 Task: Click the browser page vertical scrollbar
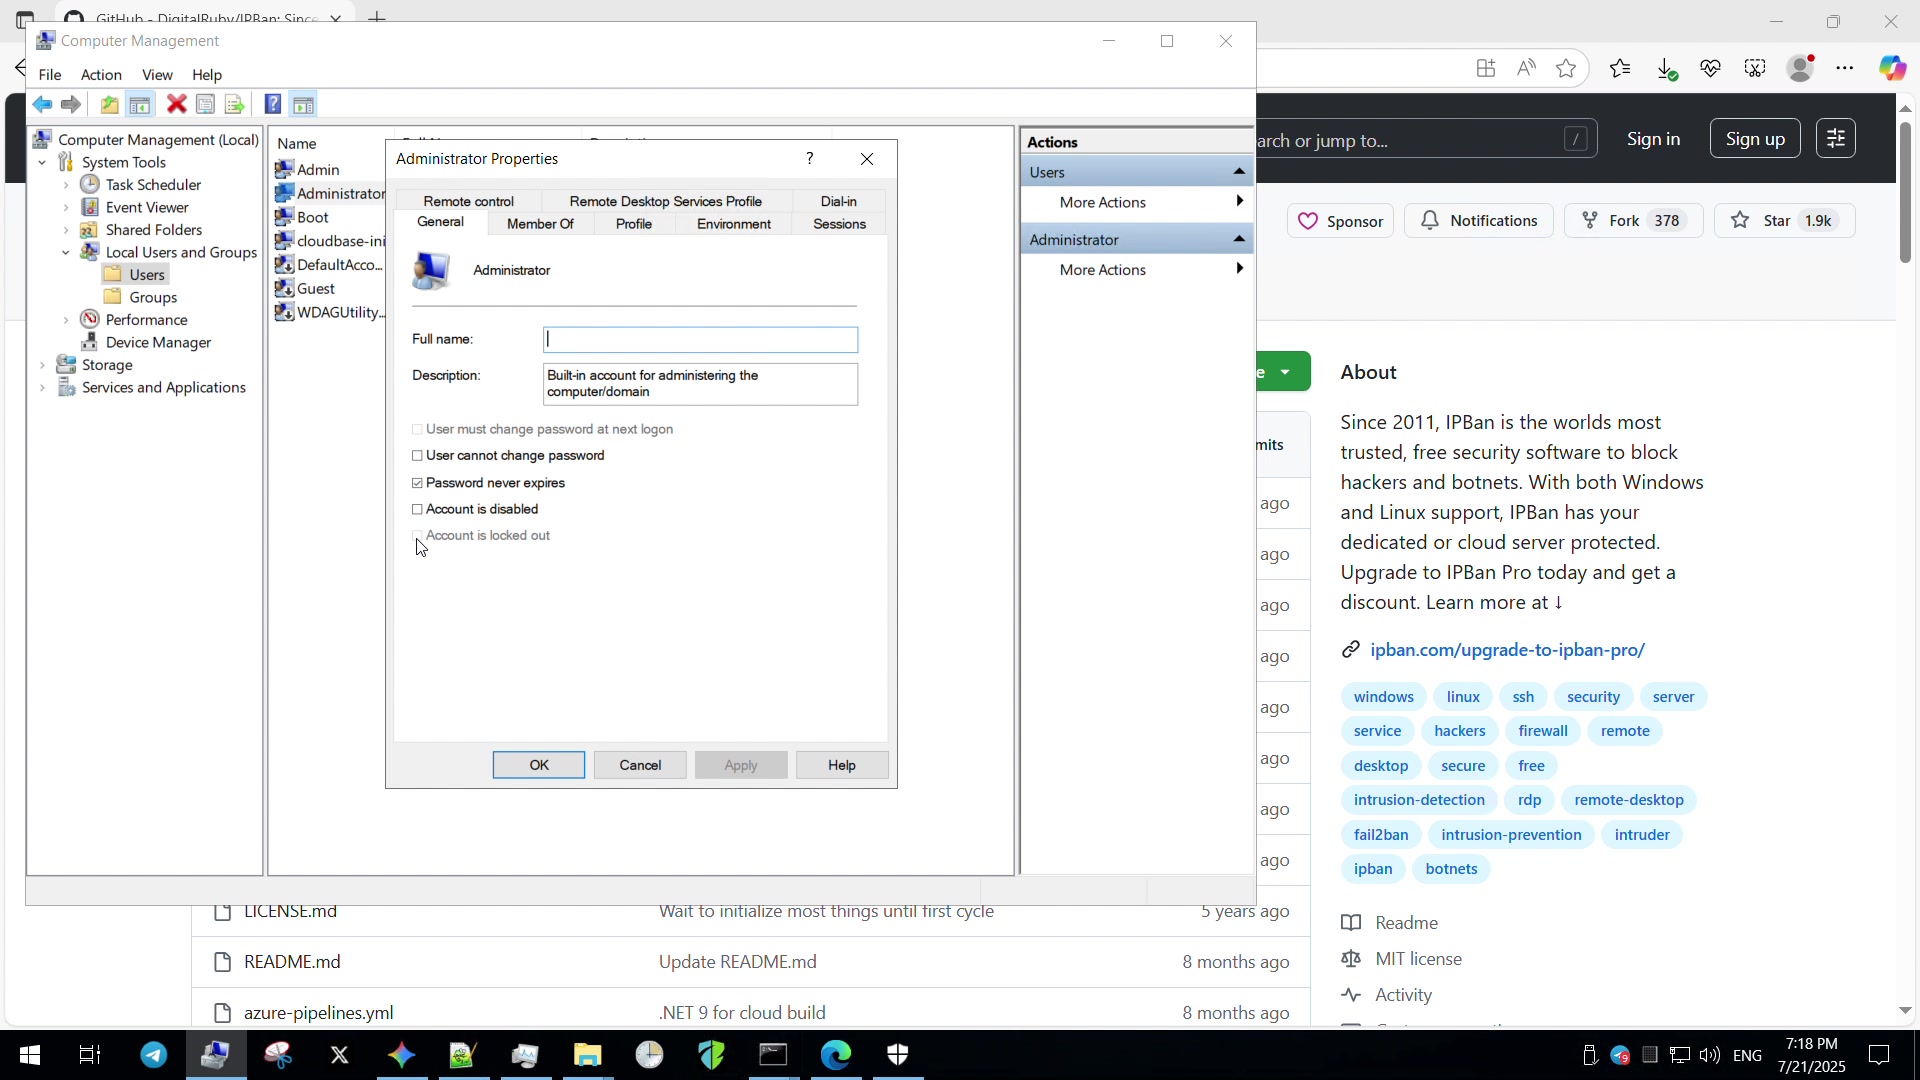[x=1905, y=190]
